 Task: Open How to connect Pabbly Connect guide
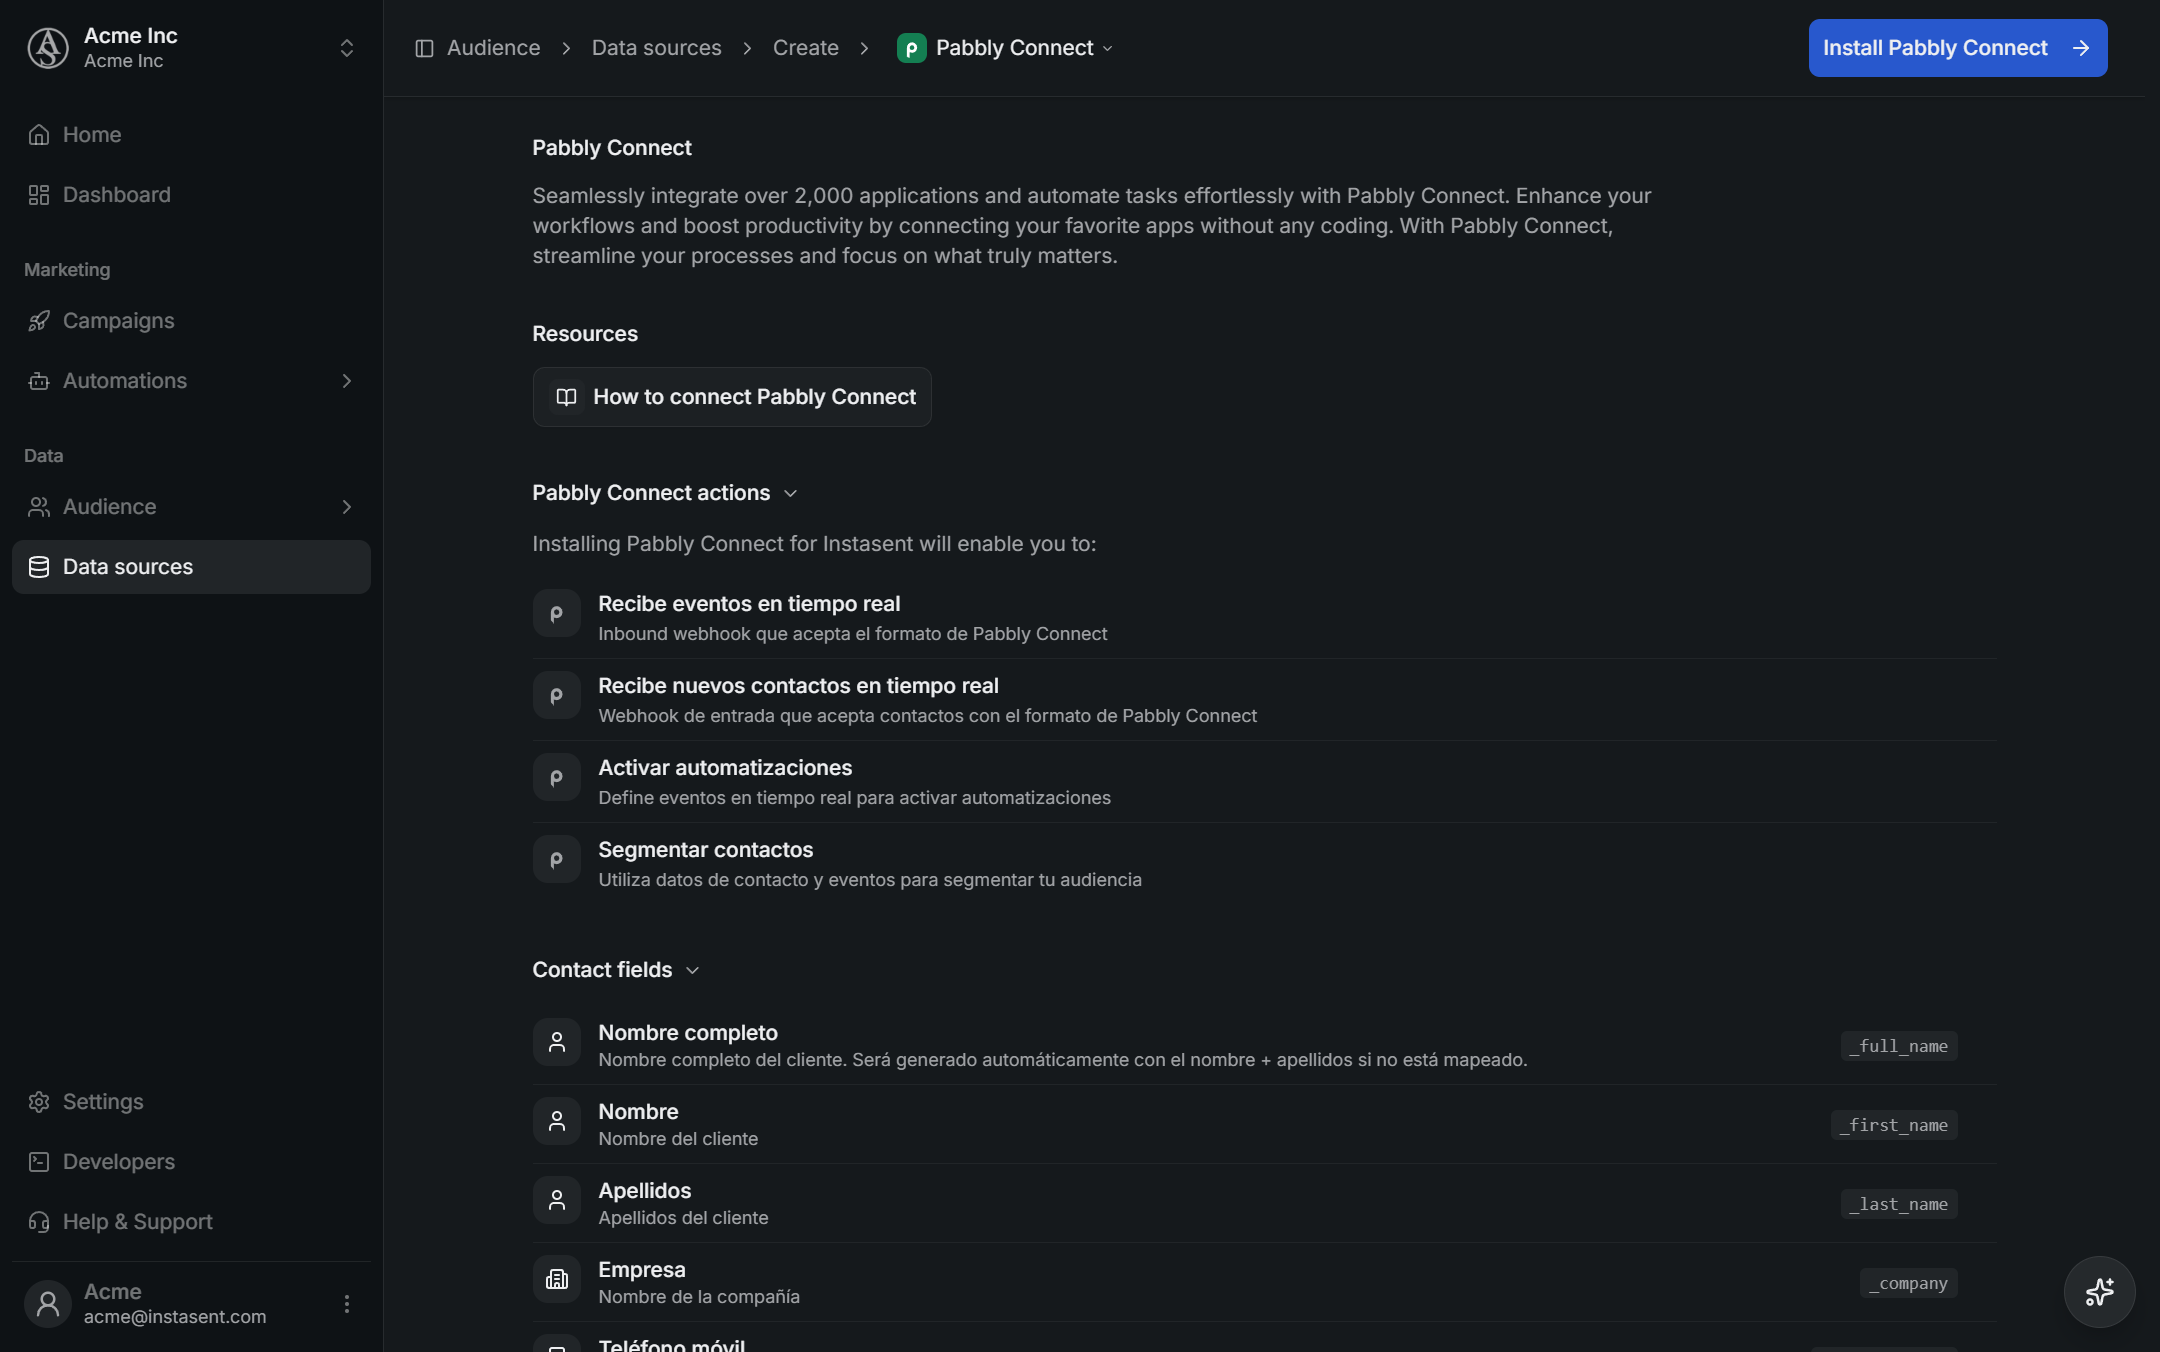732,397
